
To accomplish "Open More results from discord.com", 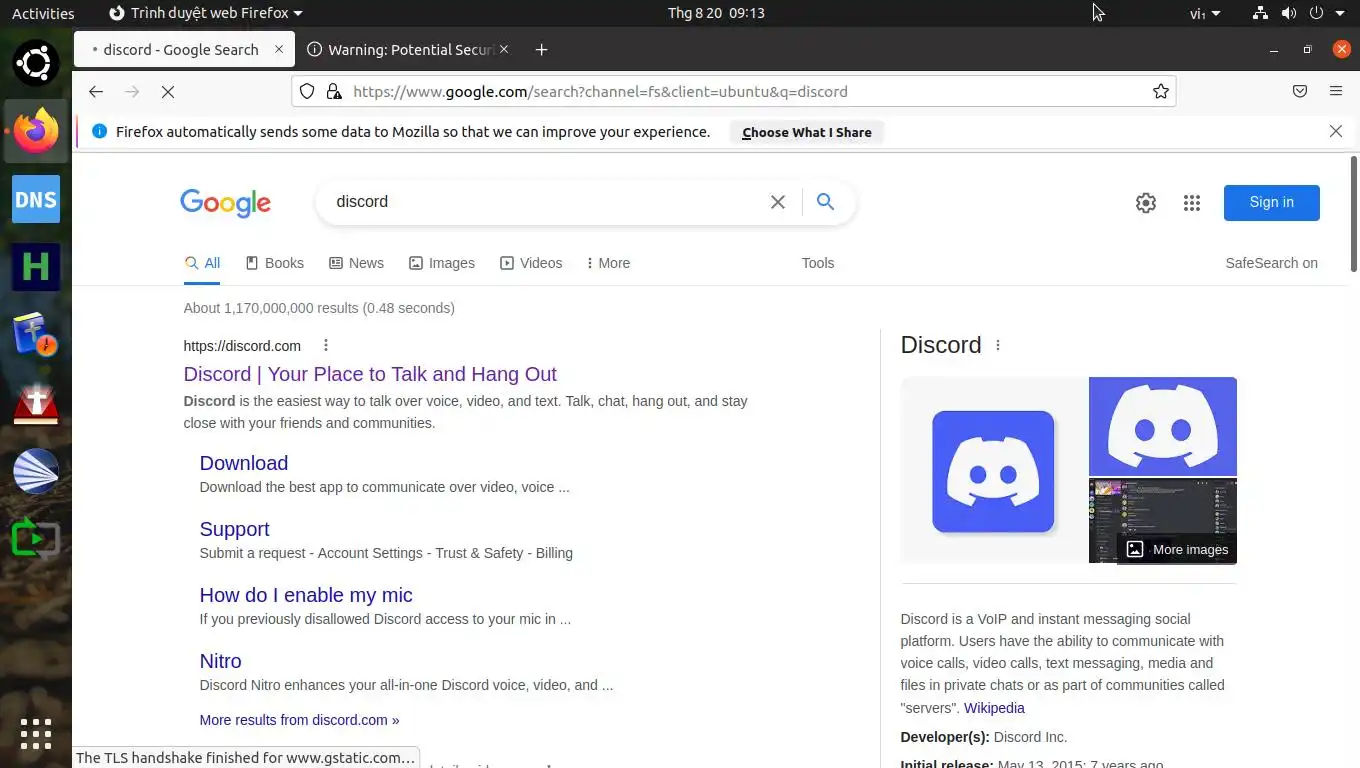I will (x=299, y=720).
